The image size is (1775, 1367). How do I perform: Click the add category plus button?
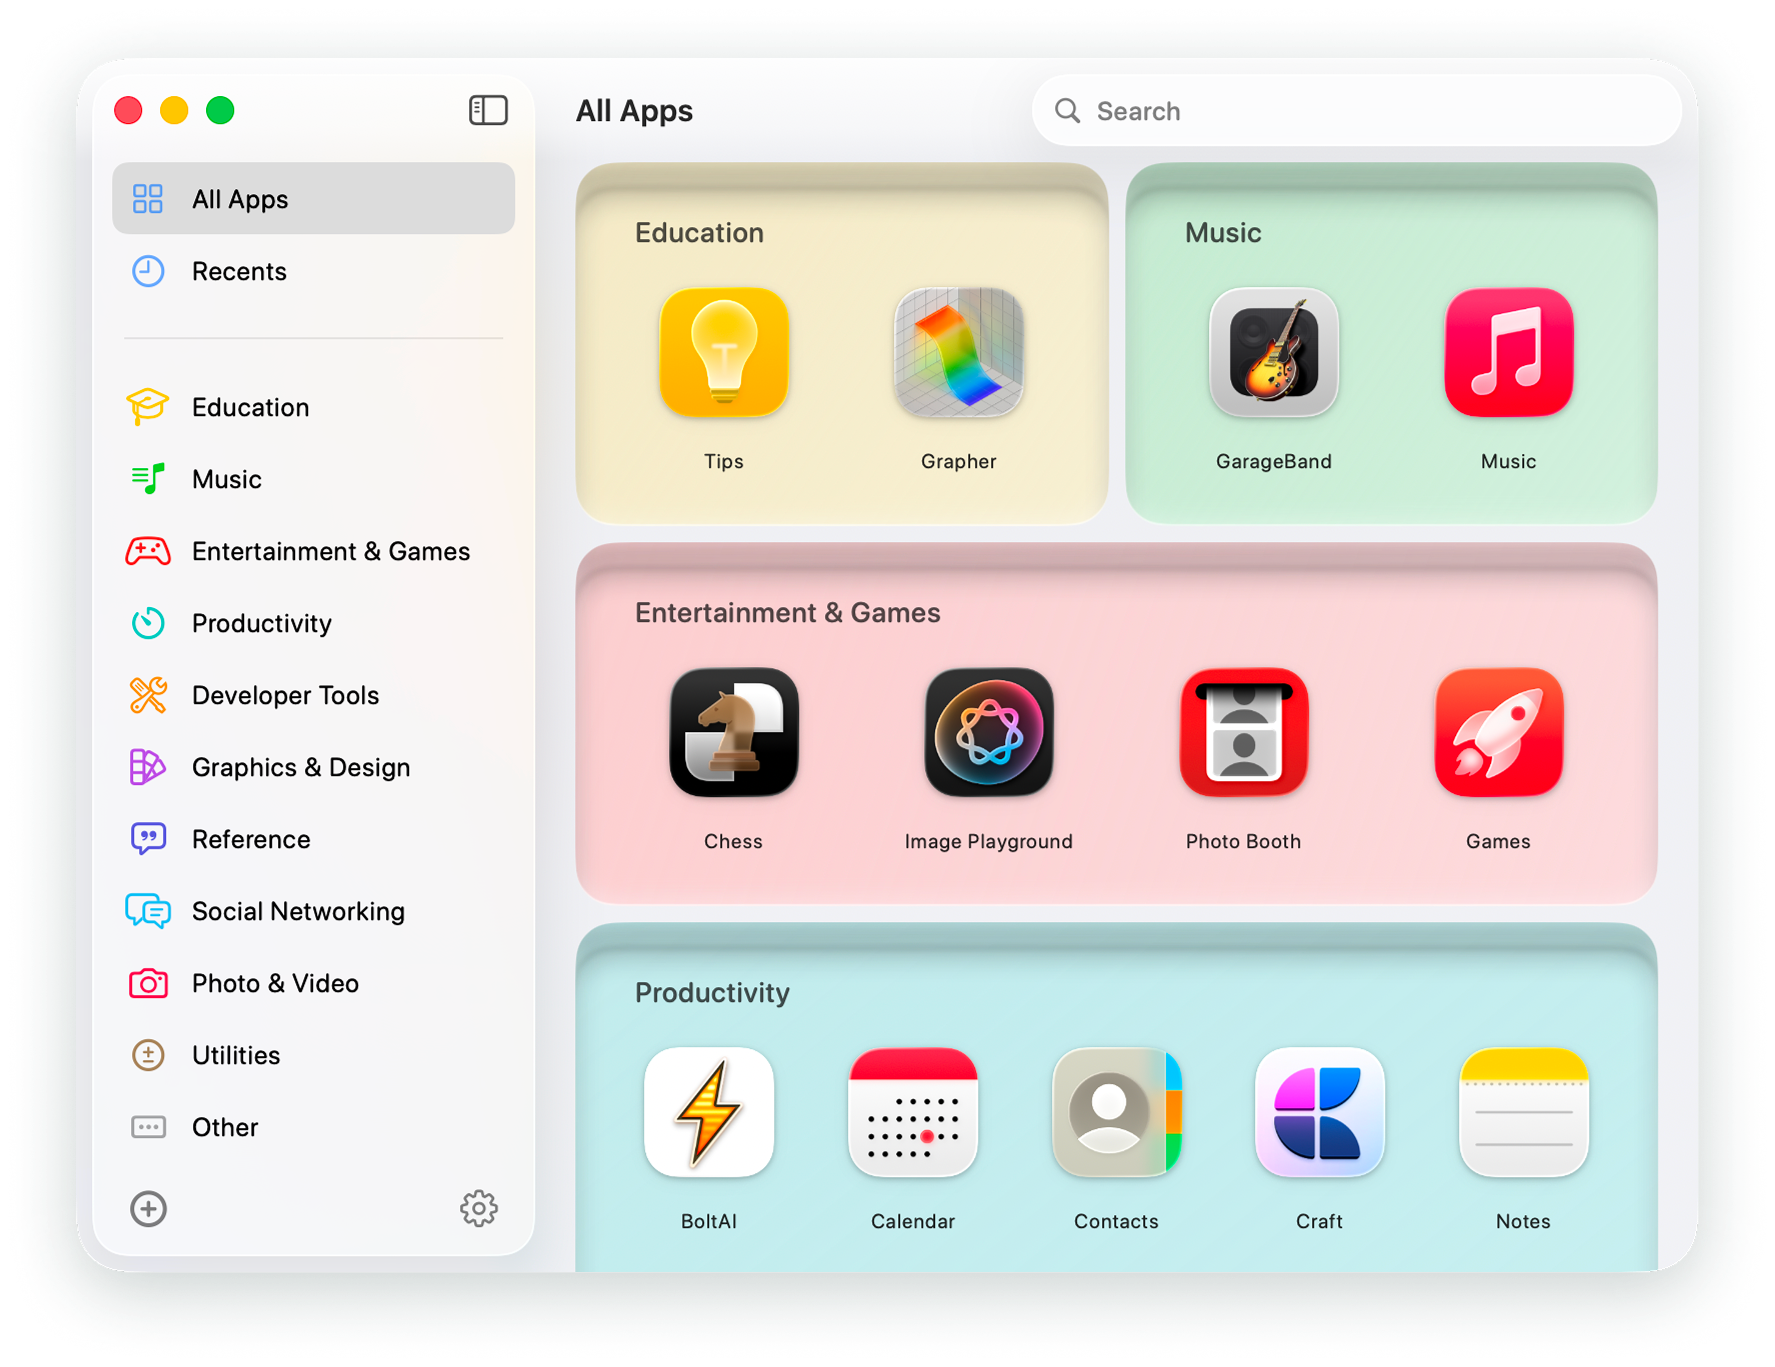[149, 1209]
